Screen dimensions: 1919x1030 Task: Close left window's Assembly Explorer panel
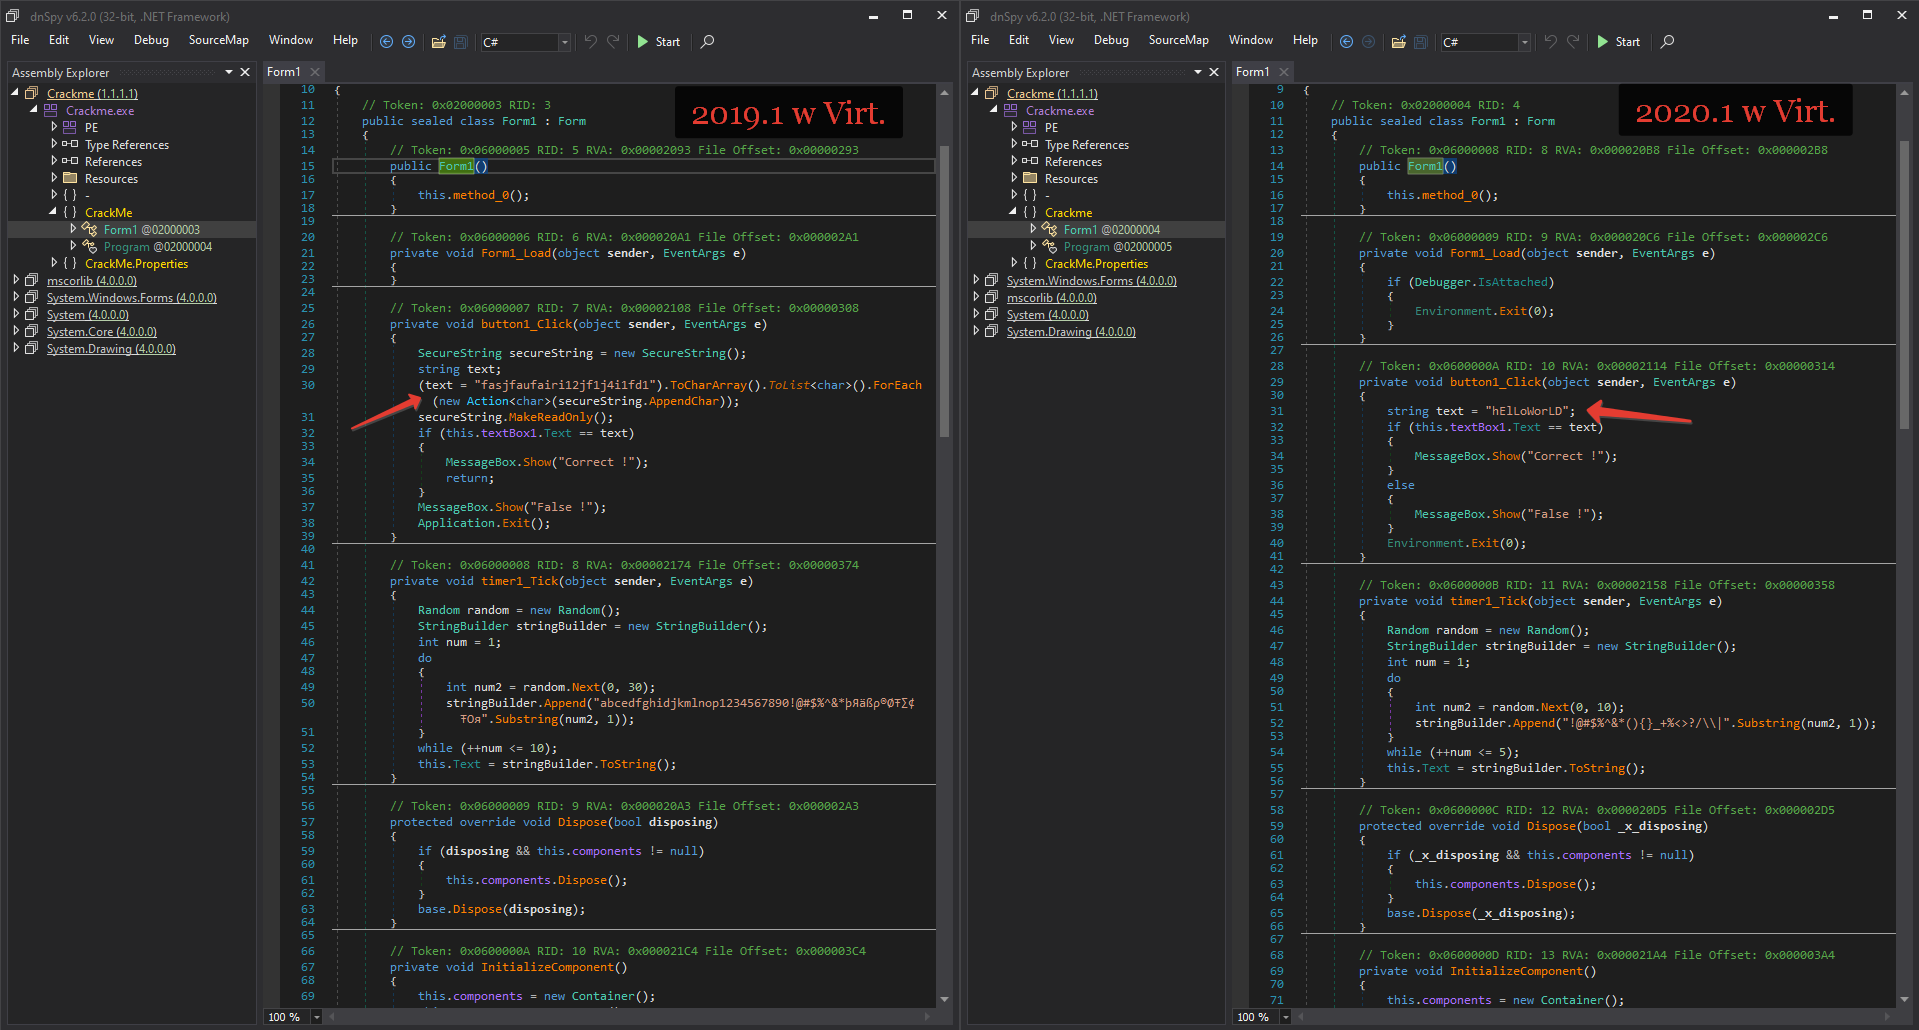point(245,72)
